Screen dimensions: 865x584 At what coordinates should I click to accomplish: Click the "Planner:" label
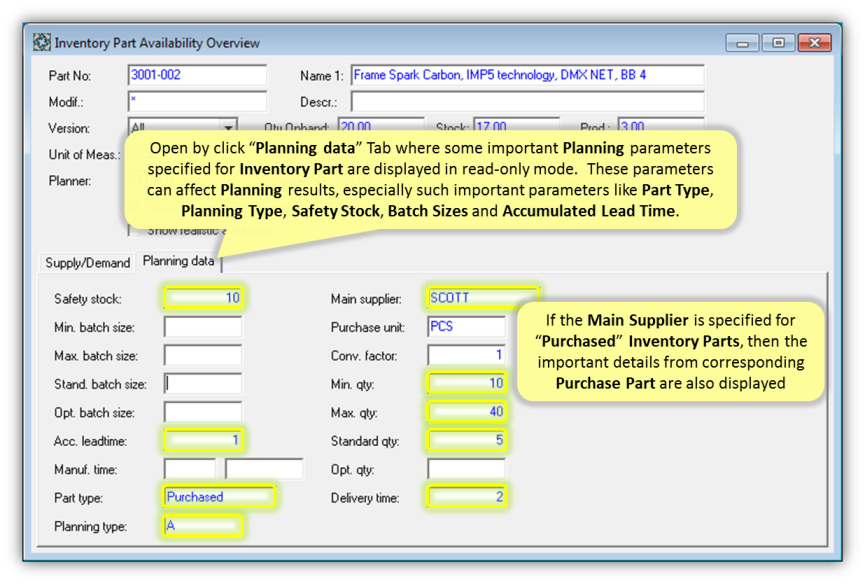[x=70, y=181]
